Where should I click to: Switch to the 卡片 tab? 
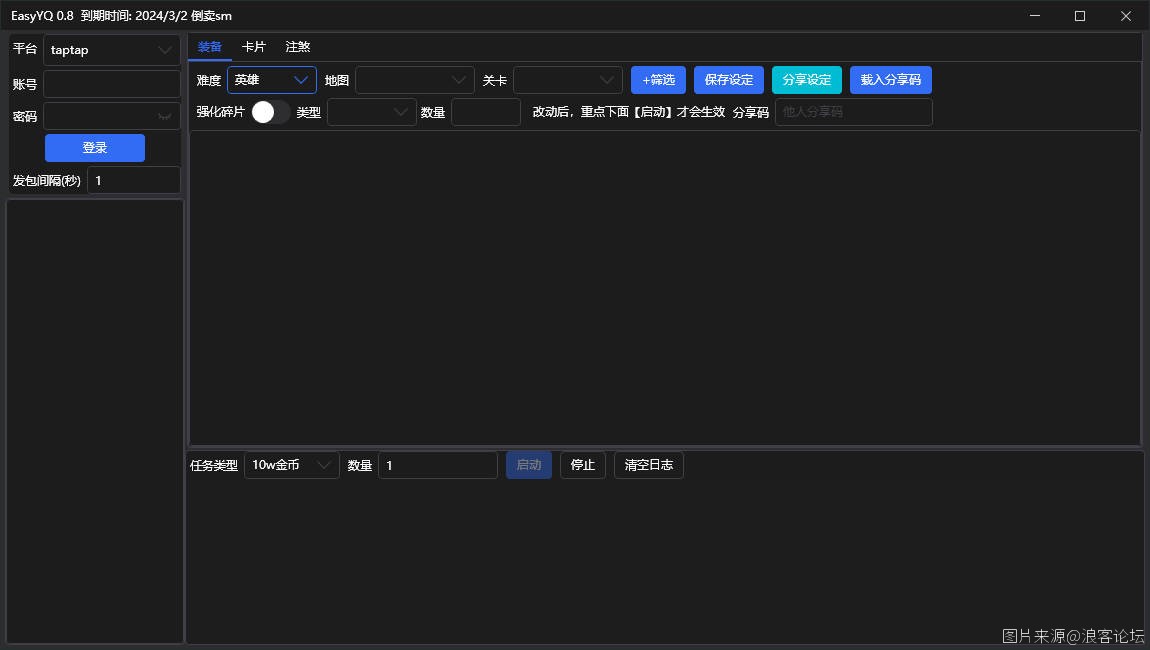254,47
